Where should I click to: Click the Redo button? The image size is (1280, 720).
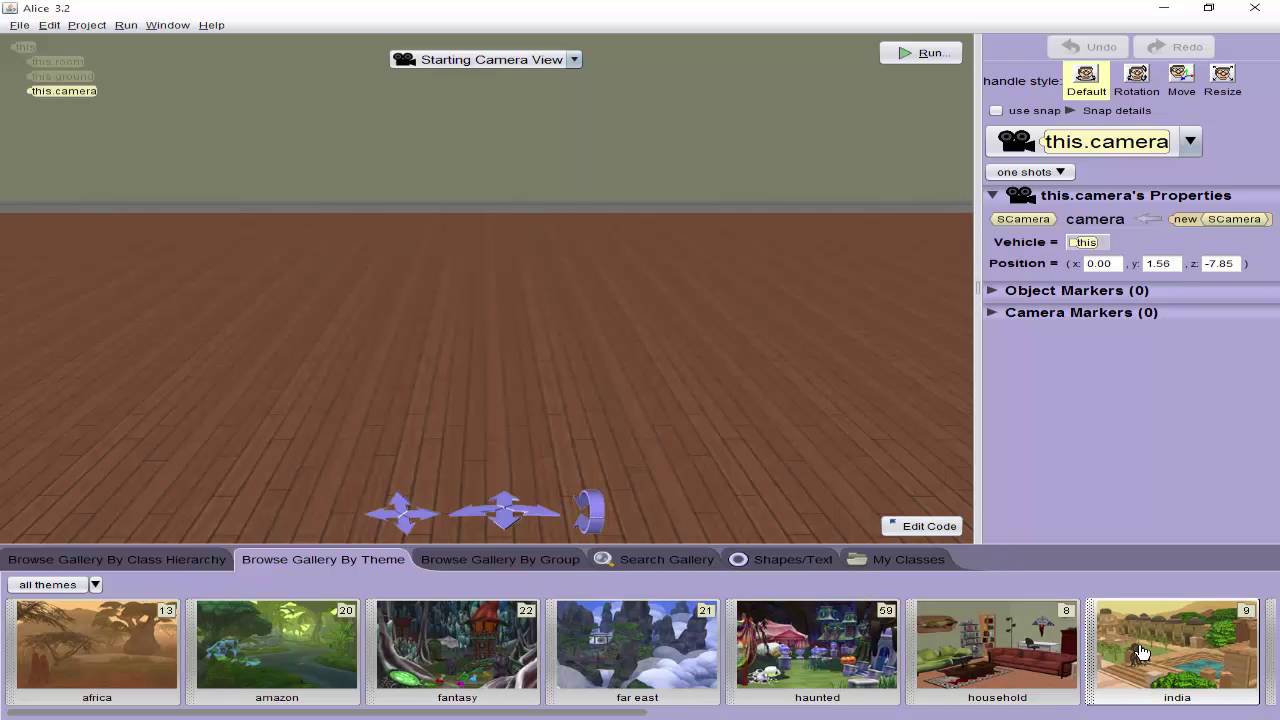click(x=1175, y=47)
